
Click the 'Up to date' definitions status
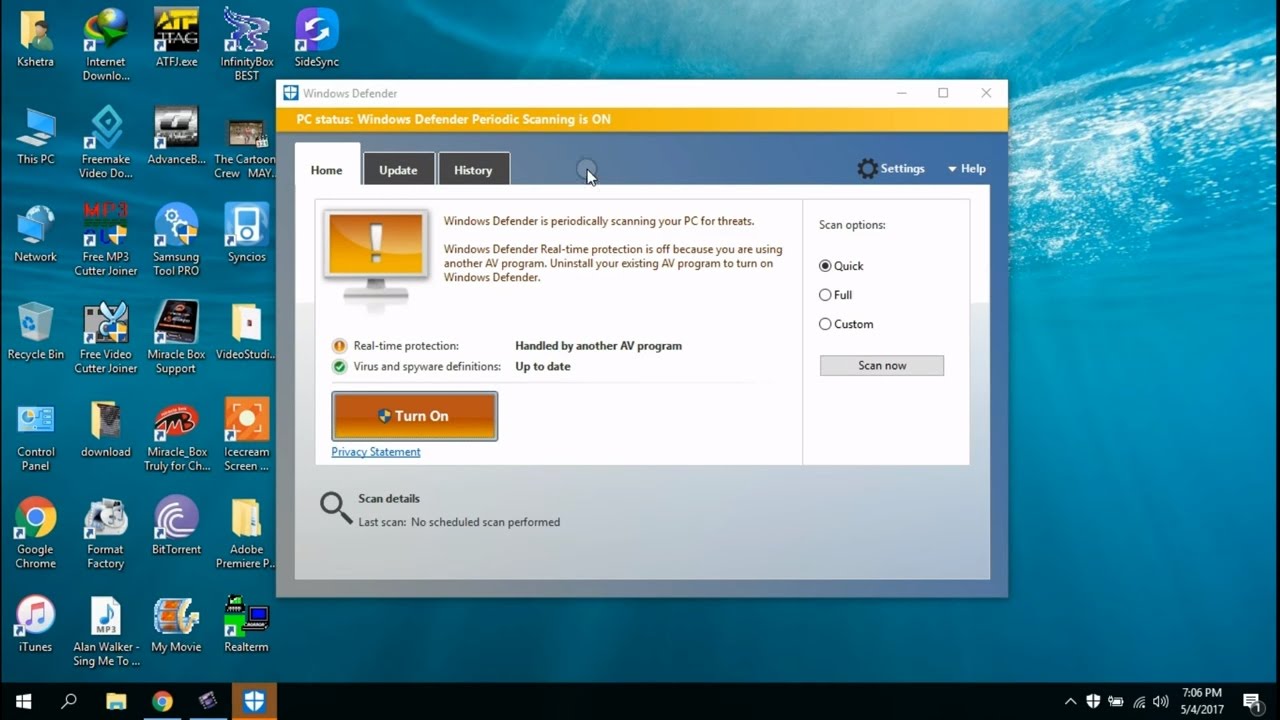tap(543, 367)
